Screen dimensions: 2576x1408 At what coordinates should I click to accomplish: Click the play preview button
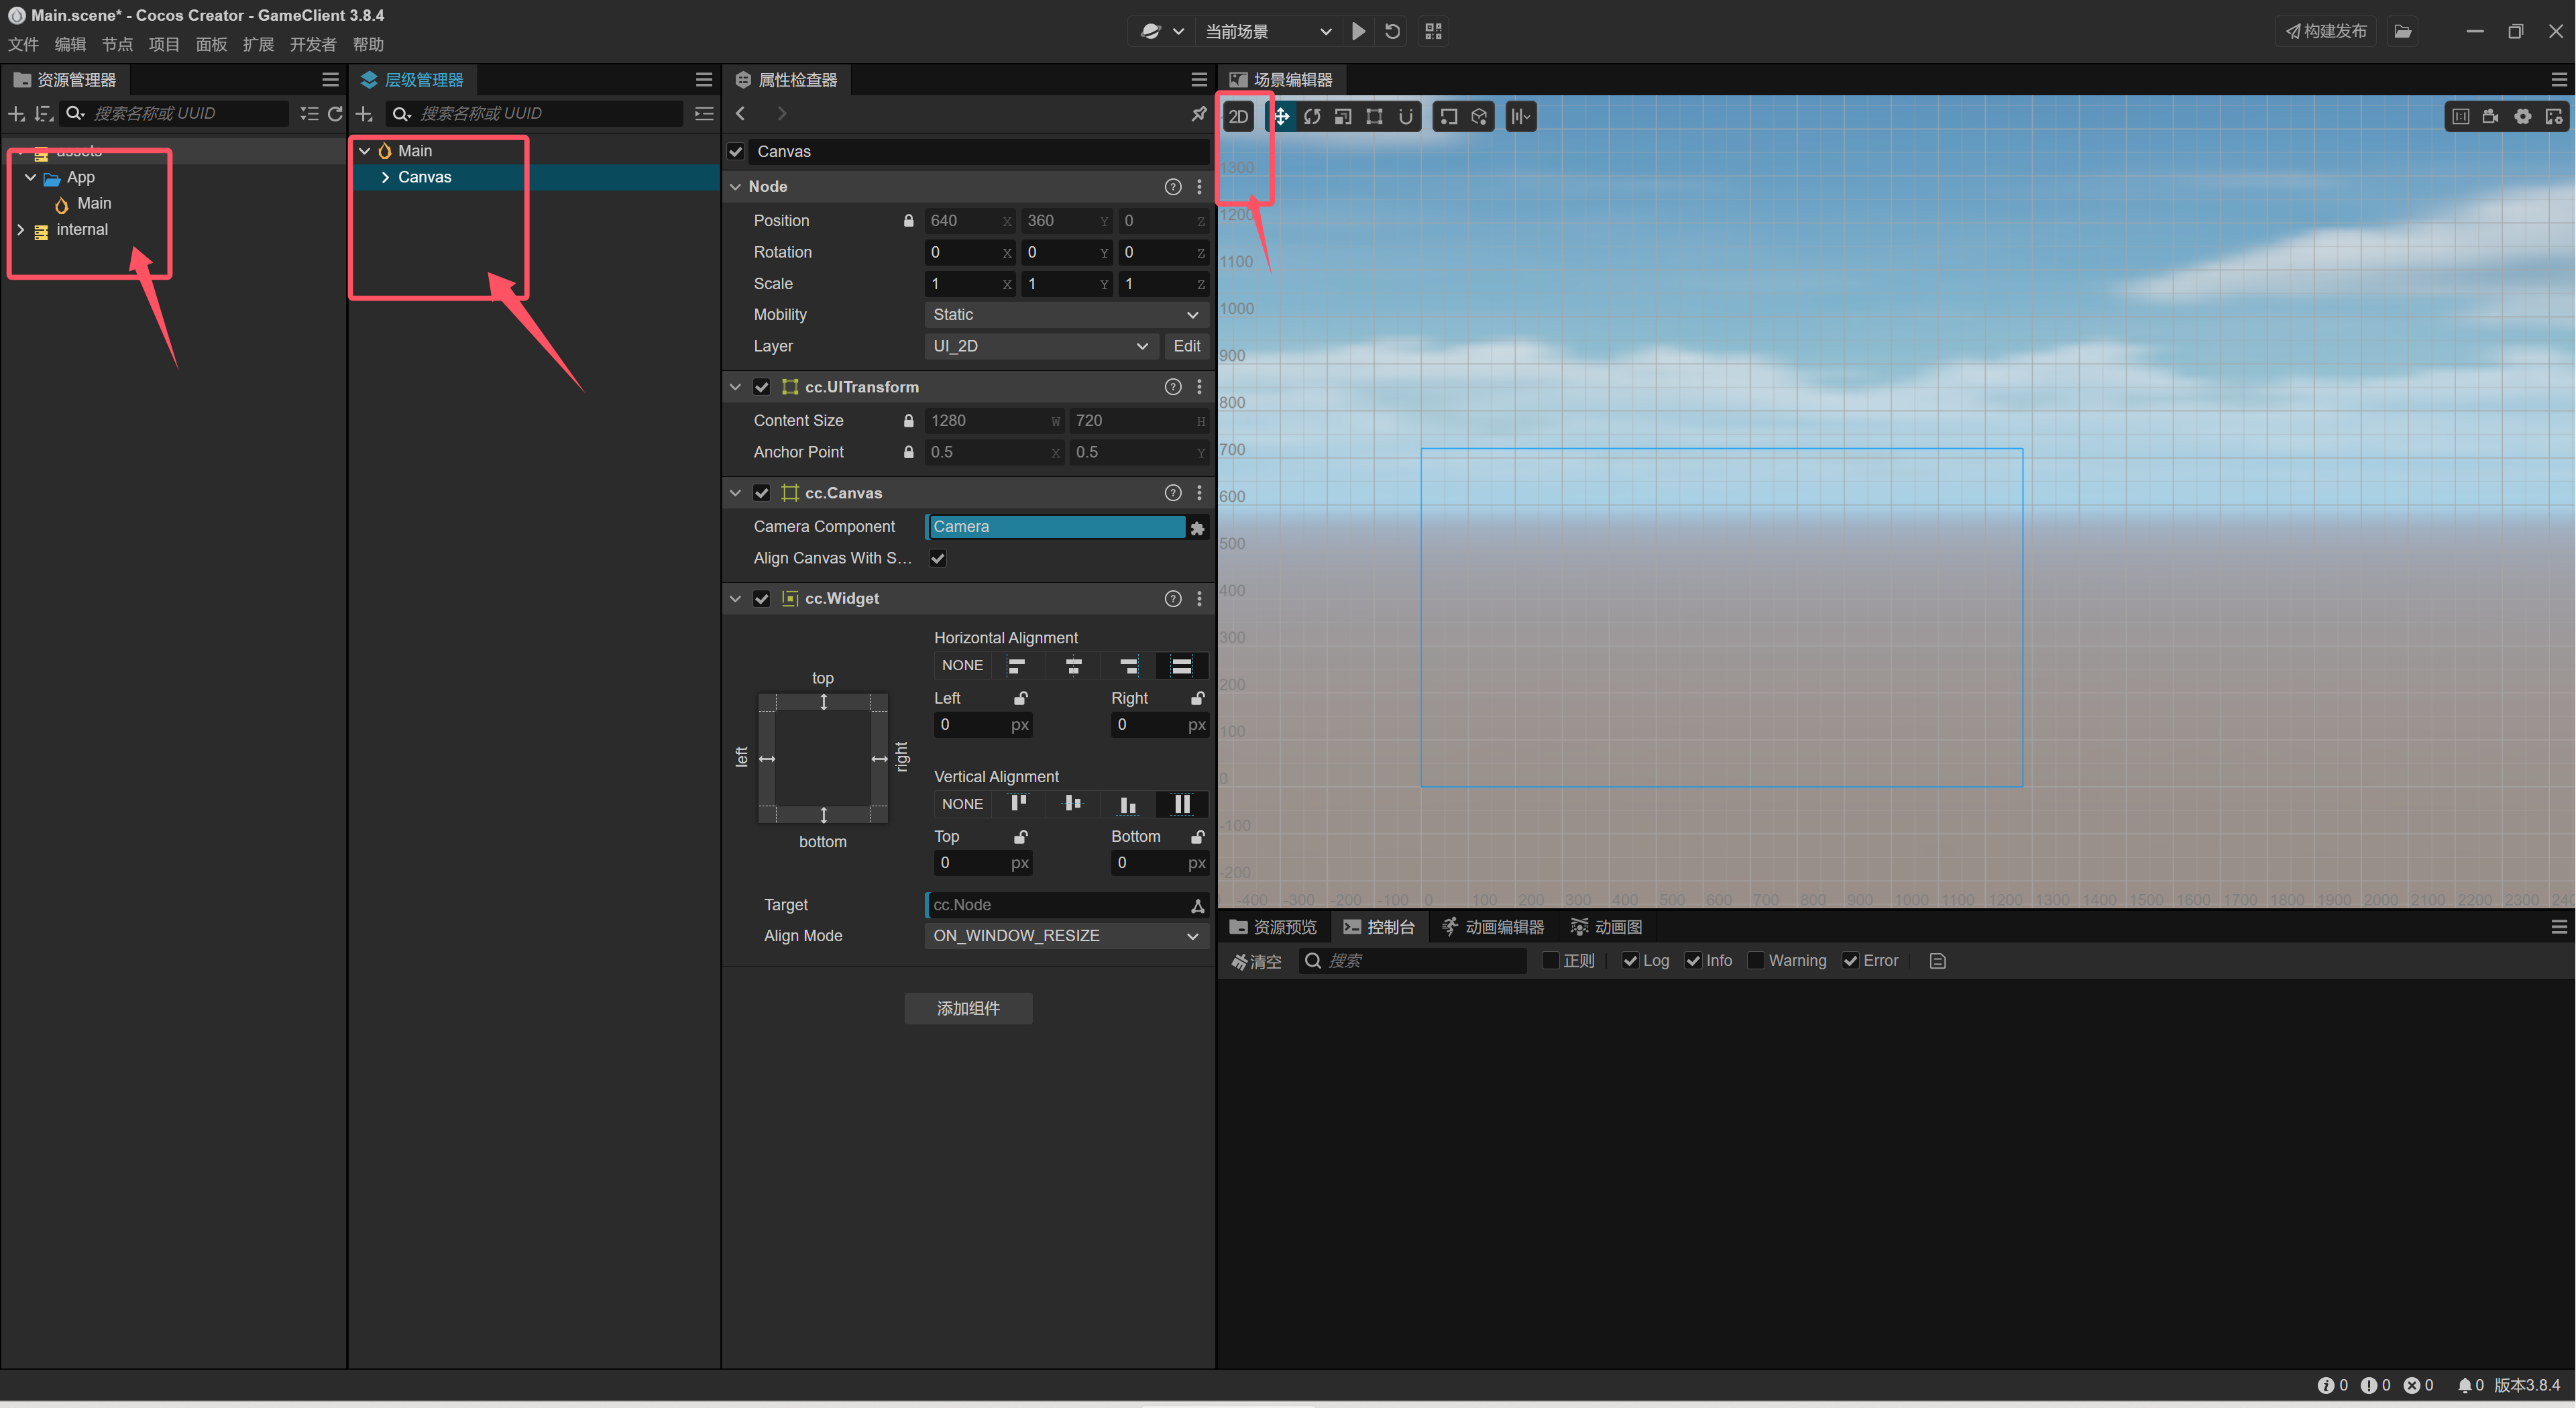(1358, 31)
